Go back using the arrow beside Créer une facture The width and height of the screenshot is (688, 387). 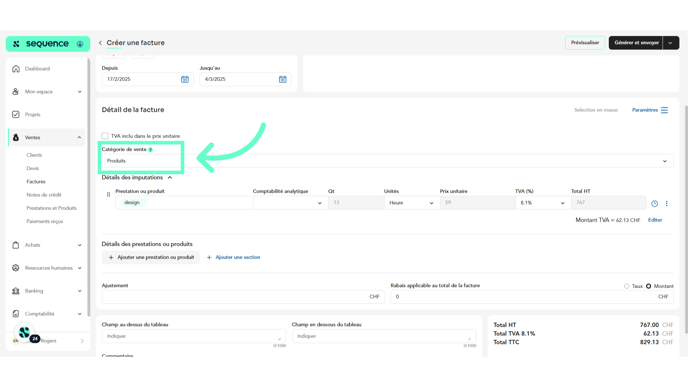click(100, 43)
